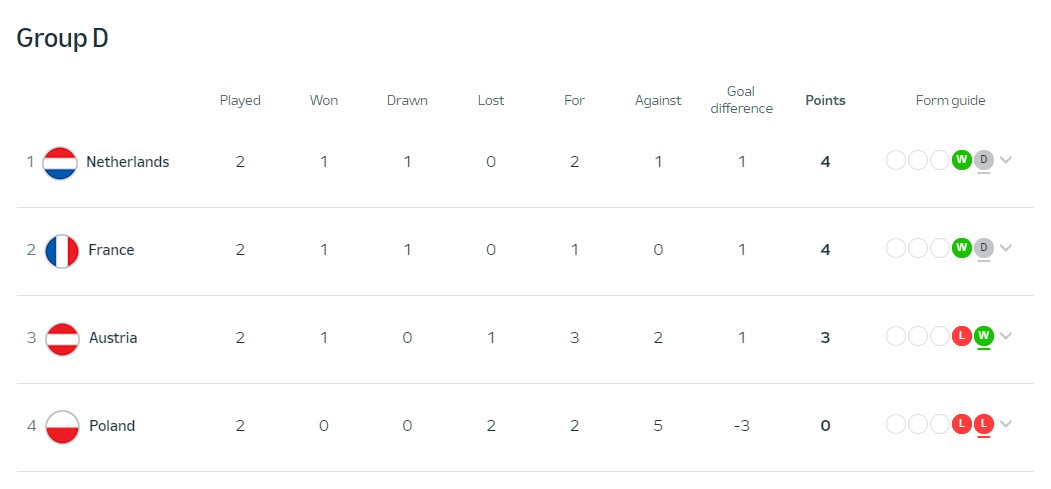Click France's first empty form circle

[896, 248]
